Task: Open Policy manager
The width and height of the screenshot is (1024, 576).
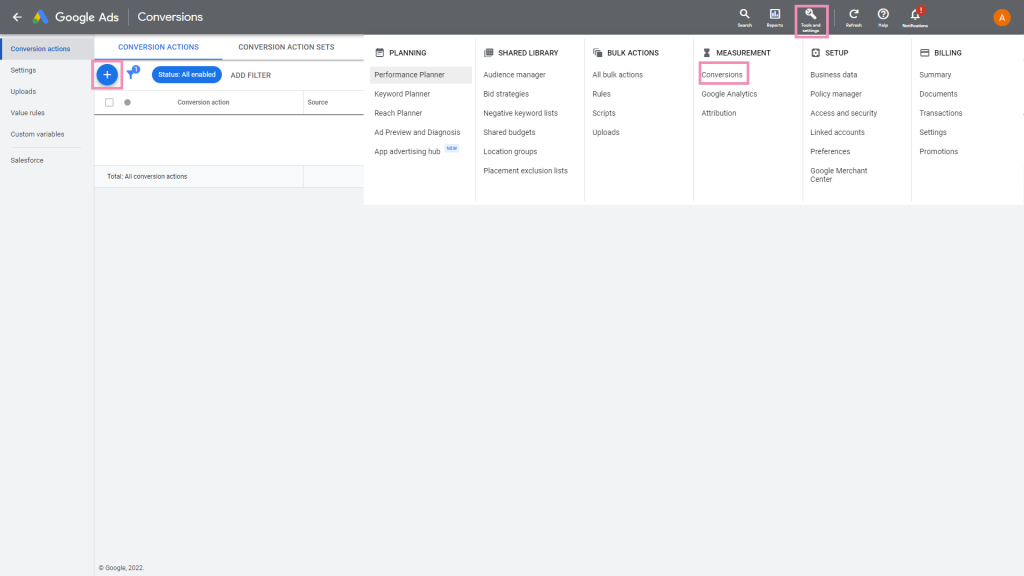Action: coord(836,94)
